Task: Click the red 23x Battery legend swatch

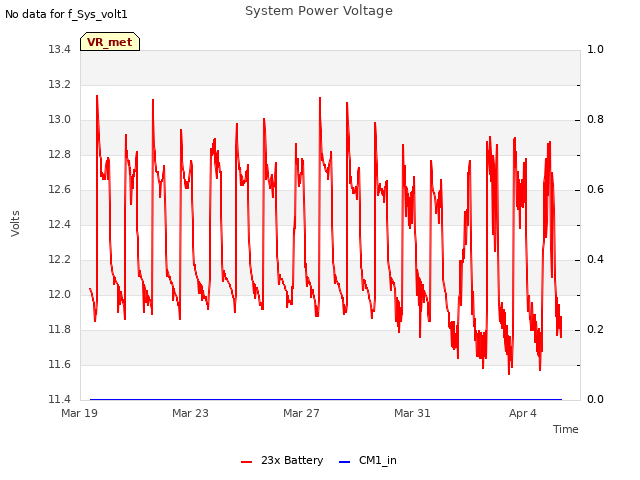Action: [247, 462]
